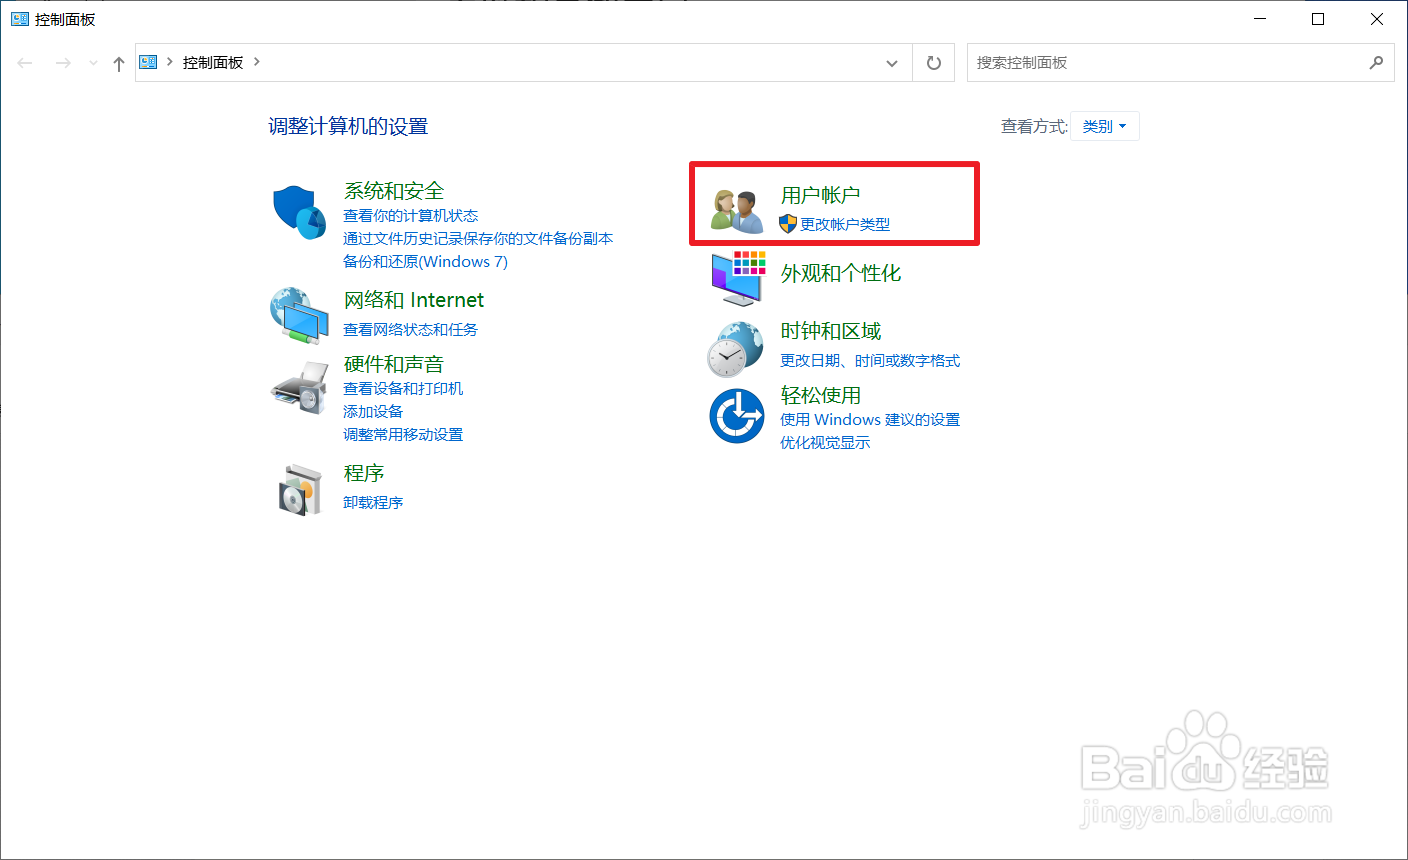Open 卸载程序 under 程序
Image resolution: width=1408 pixels, height=860 pixels.
(373, 501)
